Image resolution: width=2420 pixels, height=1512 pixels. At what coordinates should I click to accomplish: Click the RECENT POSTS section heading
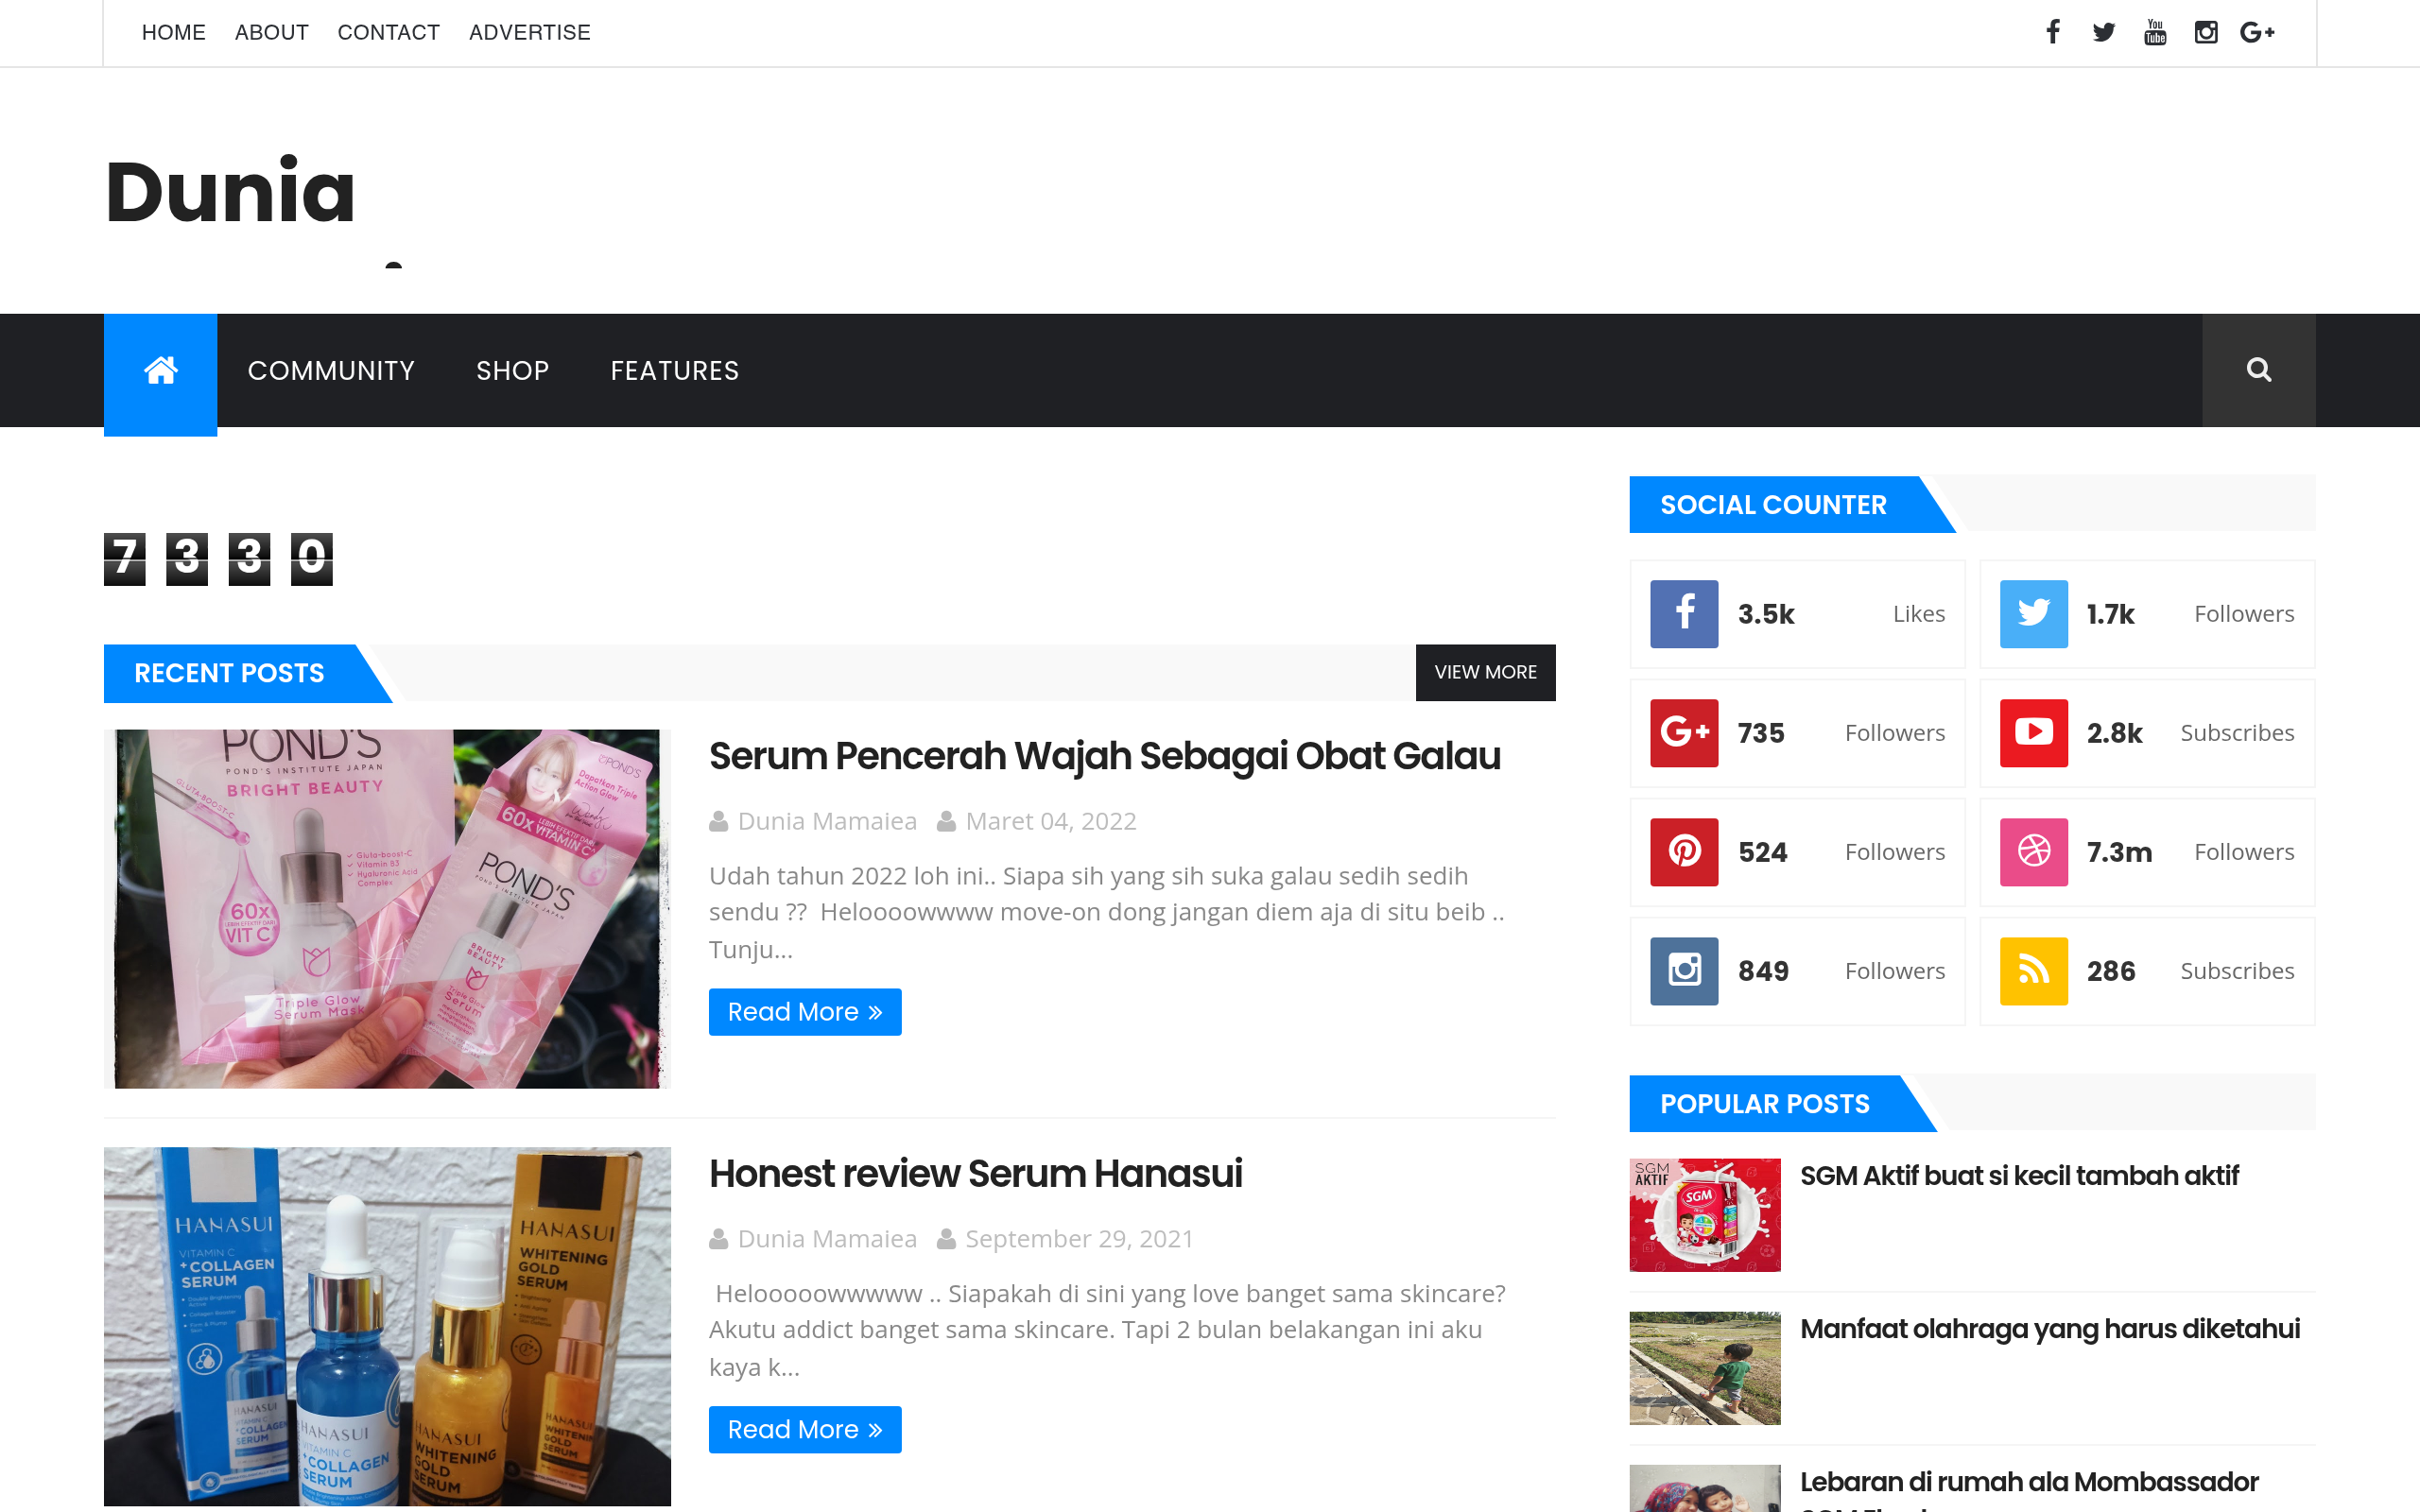pyautogui.click(x=229, y=673)
